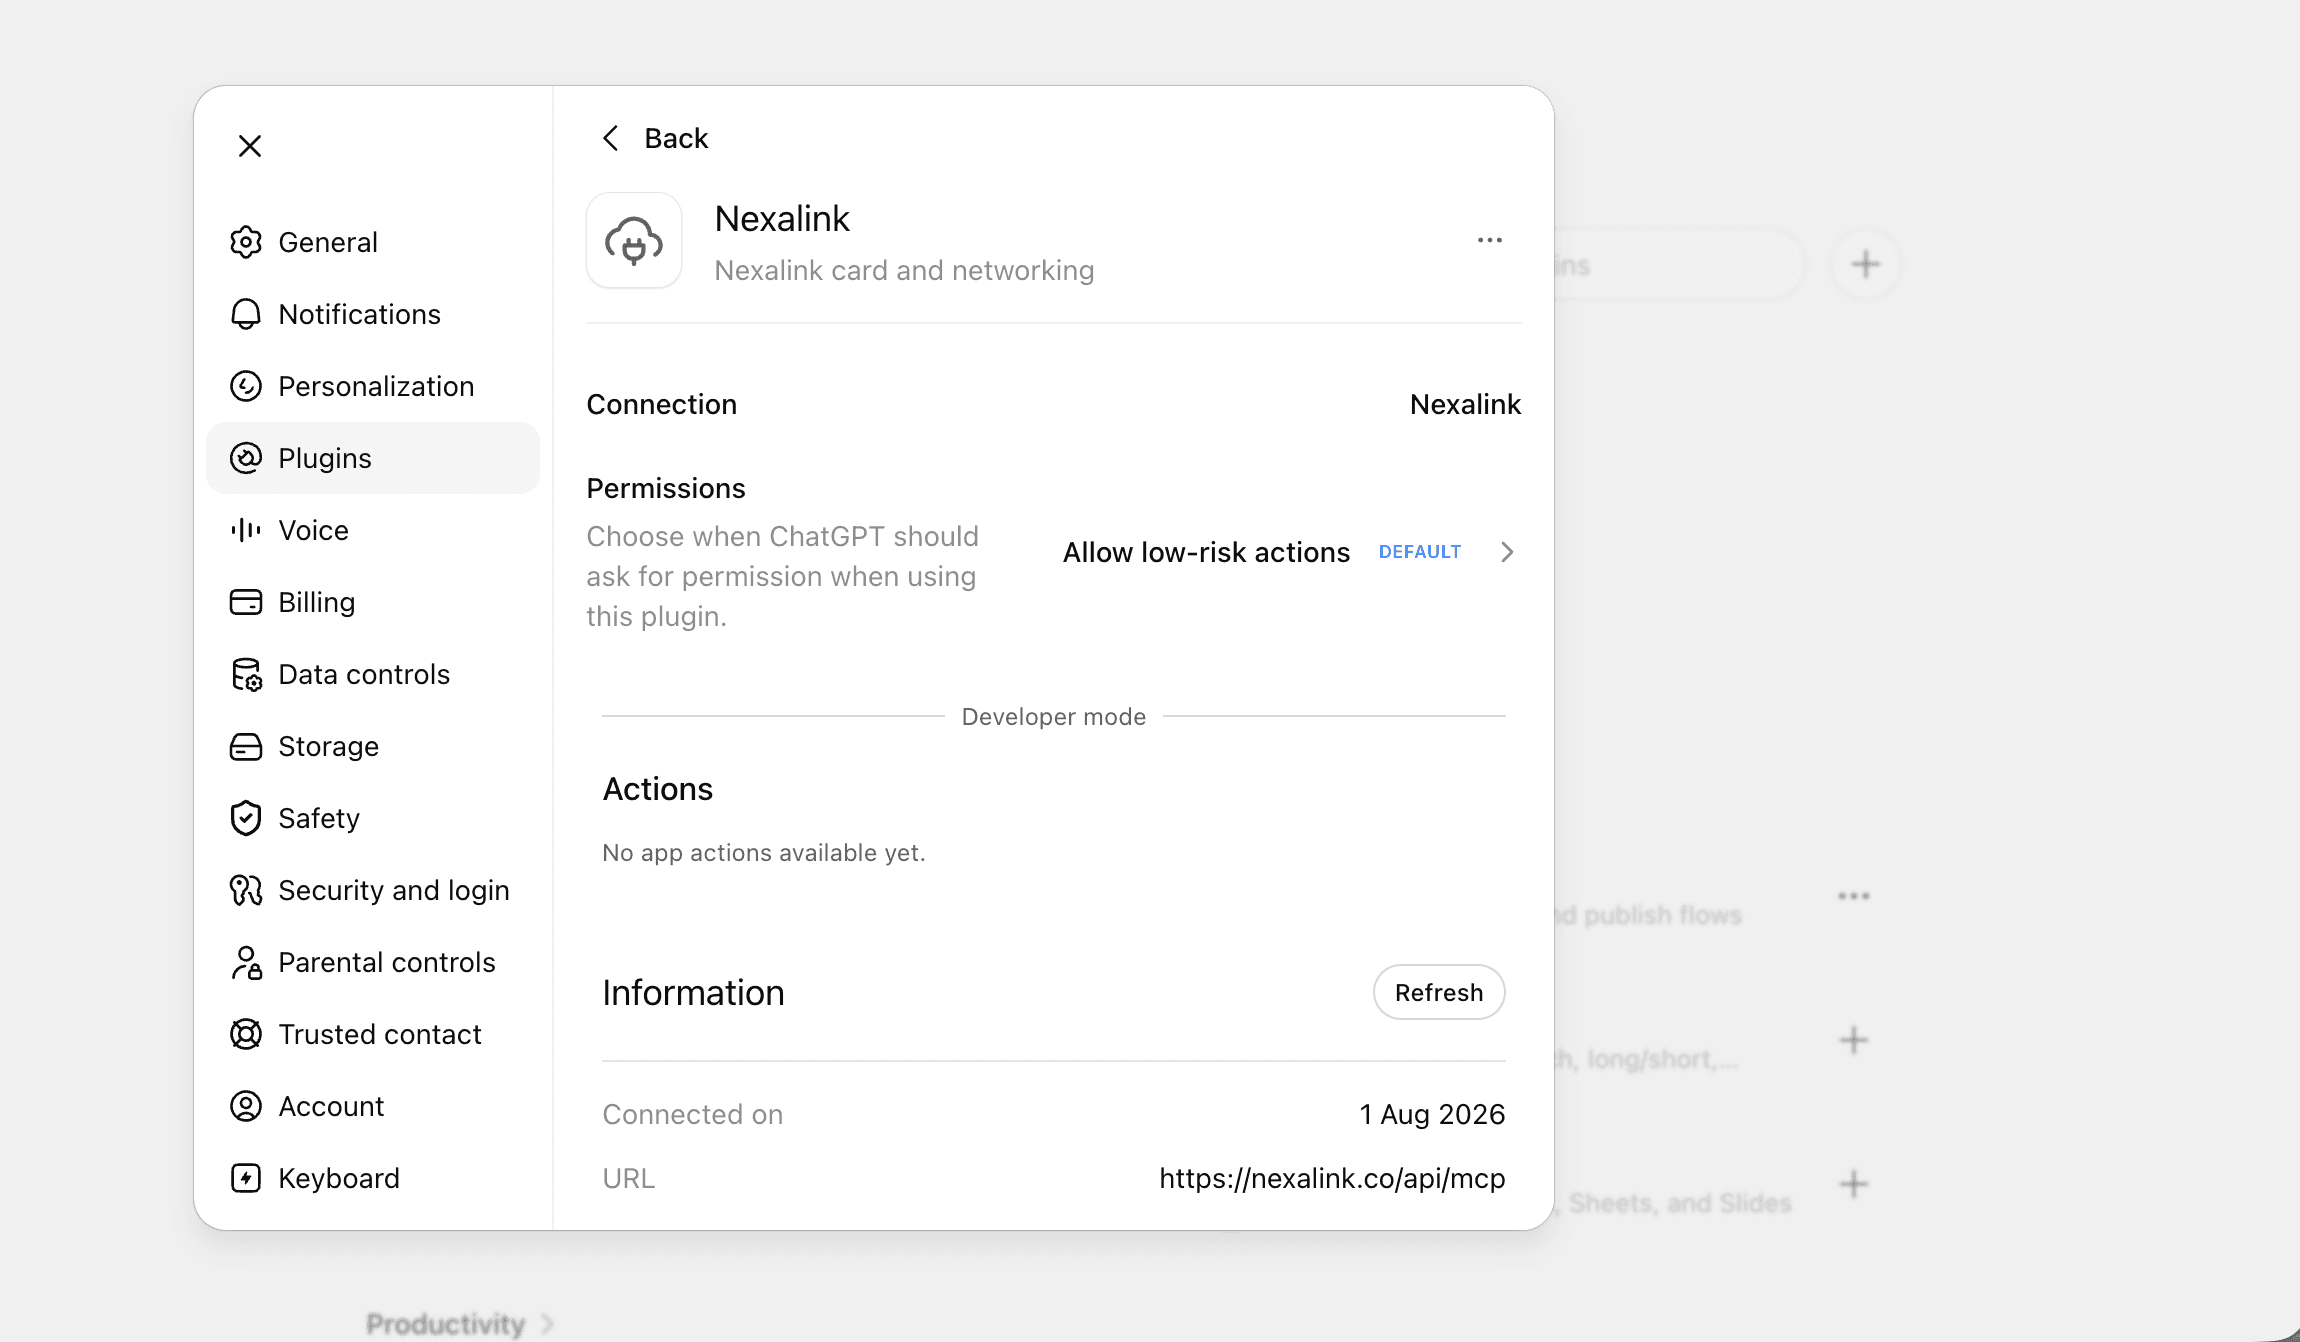Click the 'Connected on' label
This screenshot has width=2300, height=1342.
click(693, 1114)
